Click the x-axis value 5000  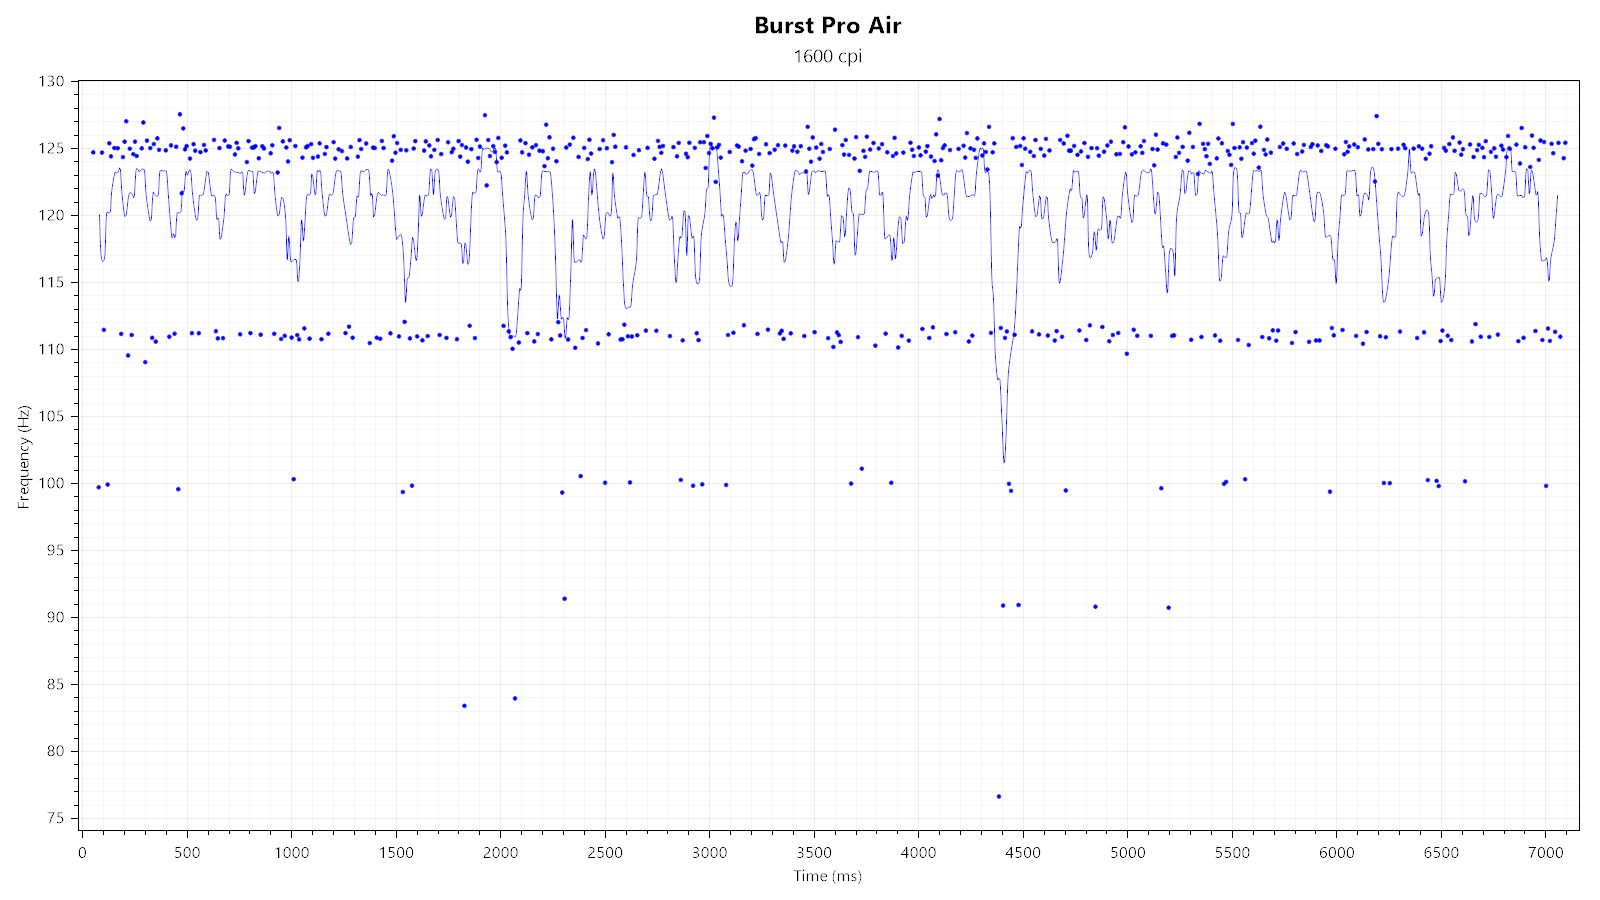tap(1127, 852)
